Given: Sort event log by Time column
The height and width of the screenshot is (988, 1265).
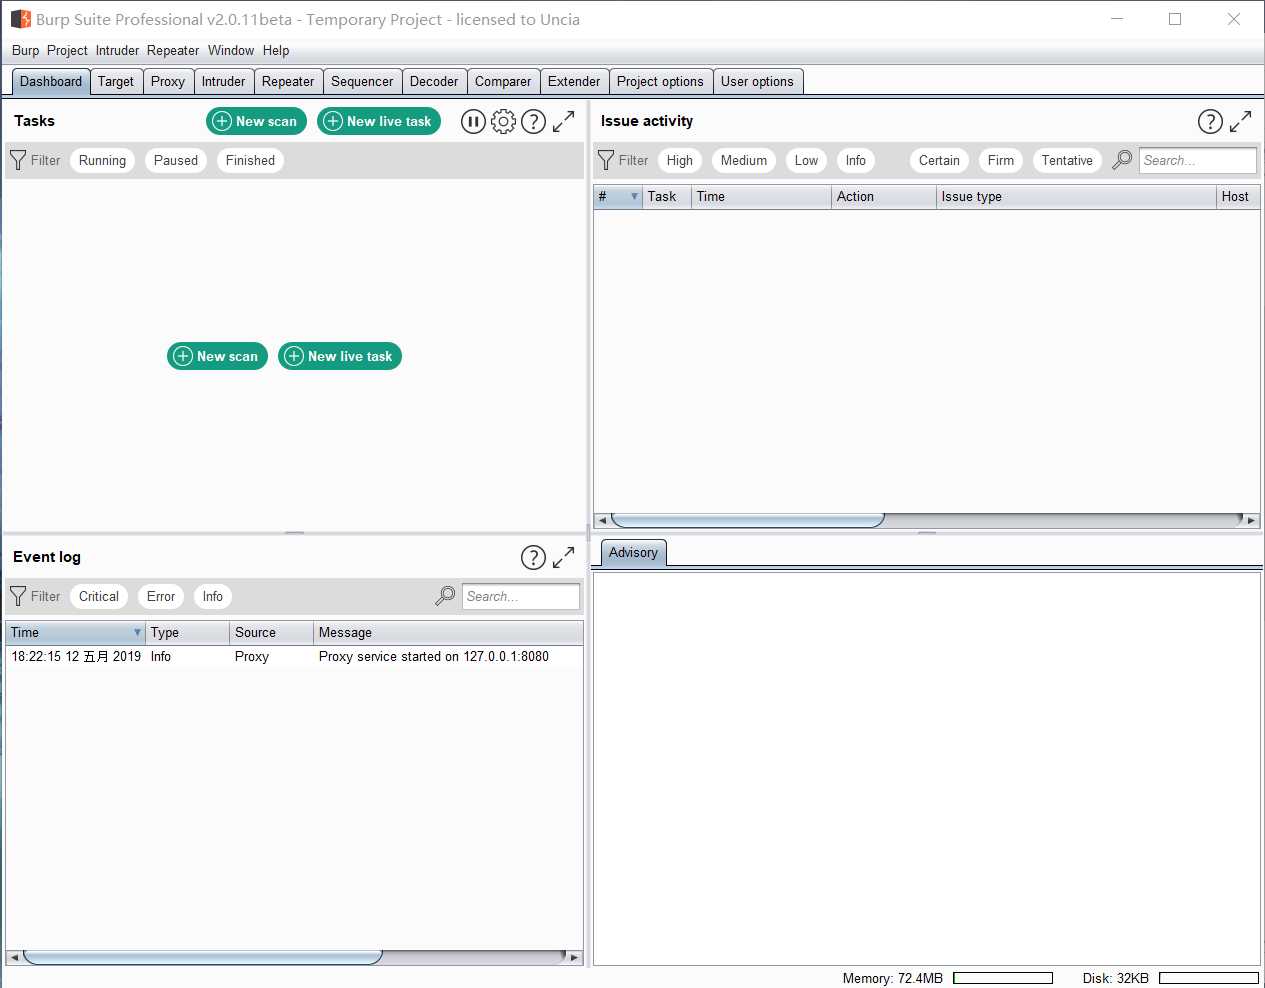Looking at the screenshot, I should 75,632.
